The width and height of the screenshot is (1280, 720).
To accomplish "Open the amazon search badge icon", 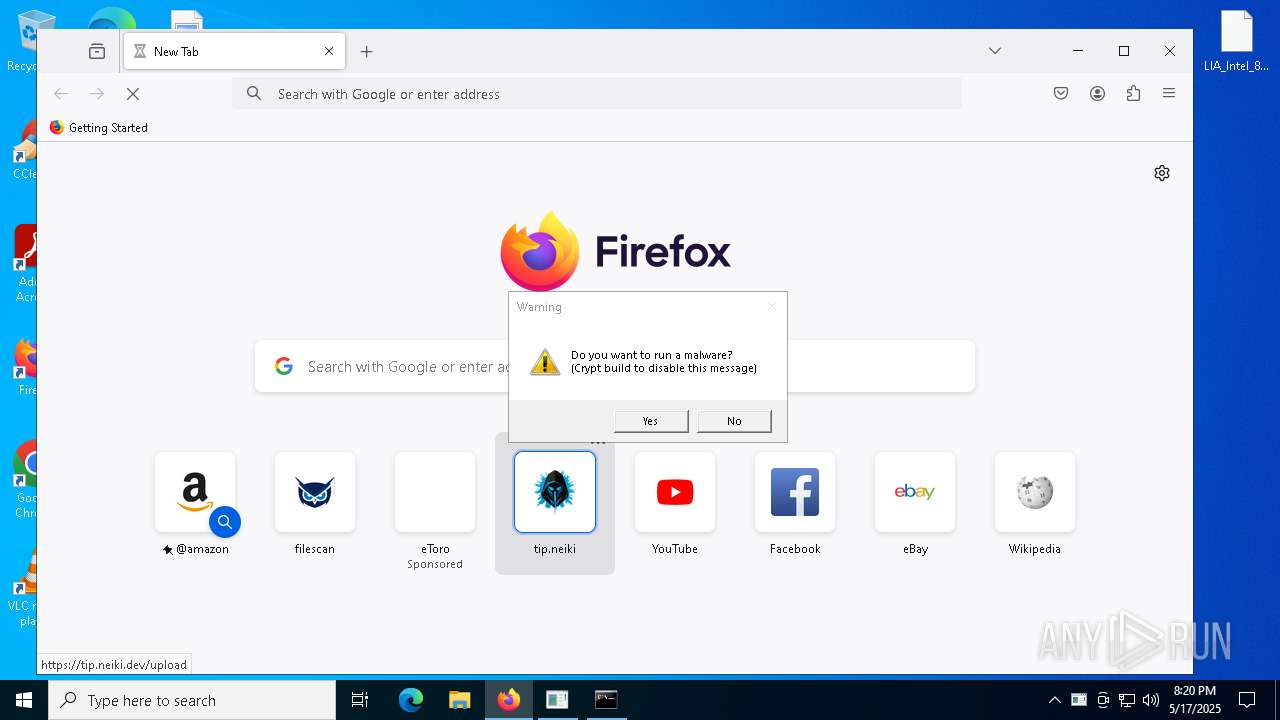I will [225, 521].
